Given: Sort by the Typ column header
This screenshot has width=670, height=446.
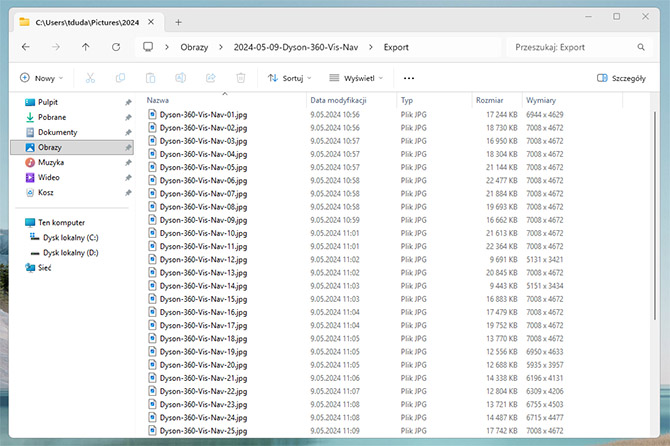Looking at the screenshot, I should coord(407,100).
